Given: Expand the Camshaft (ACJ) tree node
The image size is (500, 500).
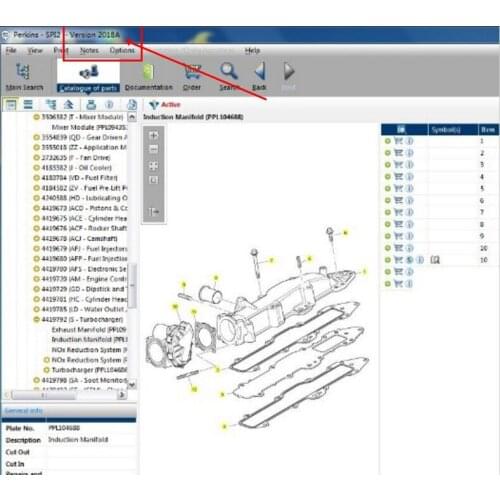Looking at the screenshot, I should tap(37, 239).
